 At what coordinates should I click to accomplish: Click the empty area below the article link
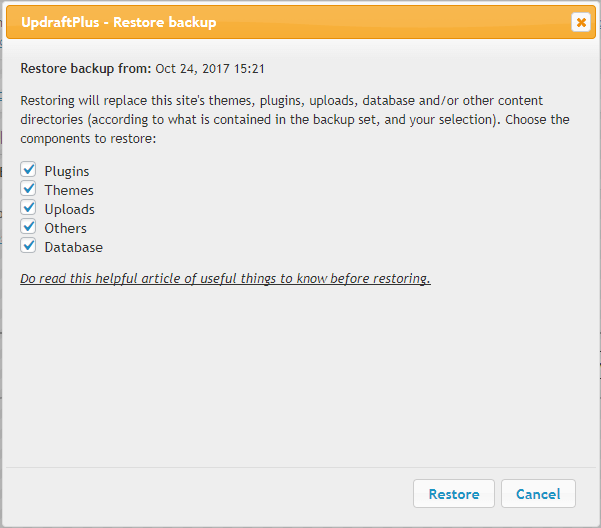[x=300, y=380]
